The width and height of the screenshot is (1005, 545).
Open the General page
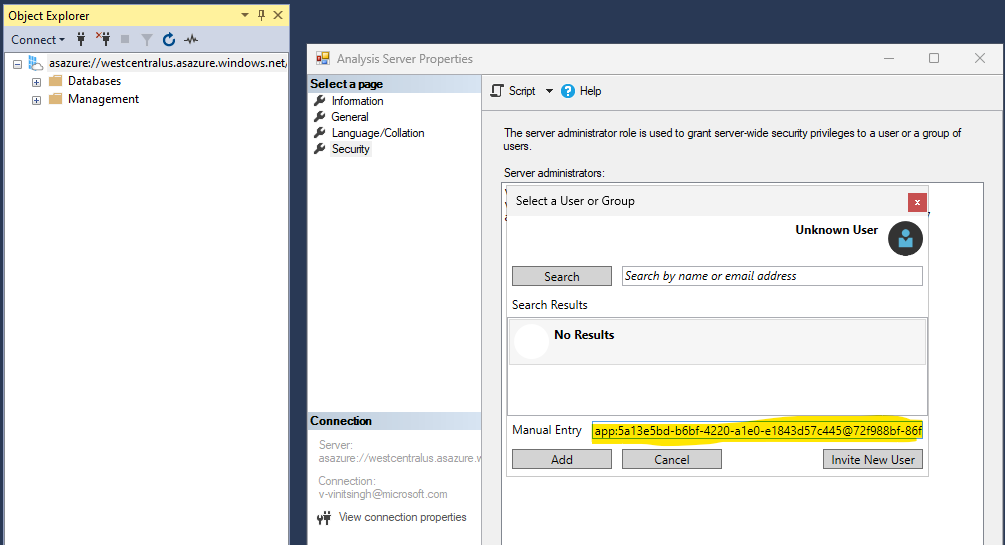click(x=349, y=117)
